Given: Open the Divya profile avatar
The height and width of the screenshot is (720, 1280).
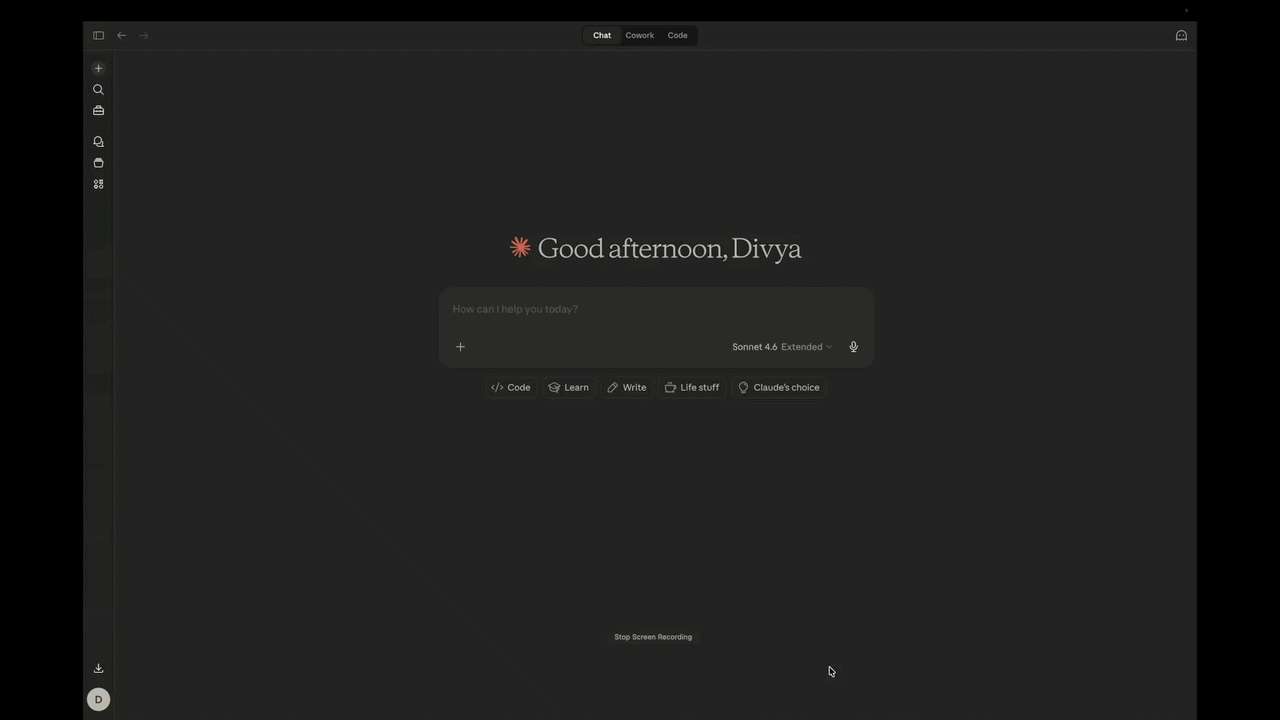Looking at the screenshot, I should (98, 700).
